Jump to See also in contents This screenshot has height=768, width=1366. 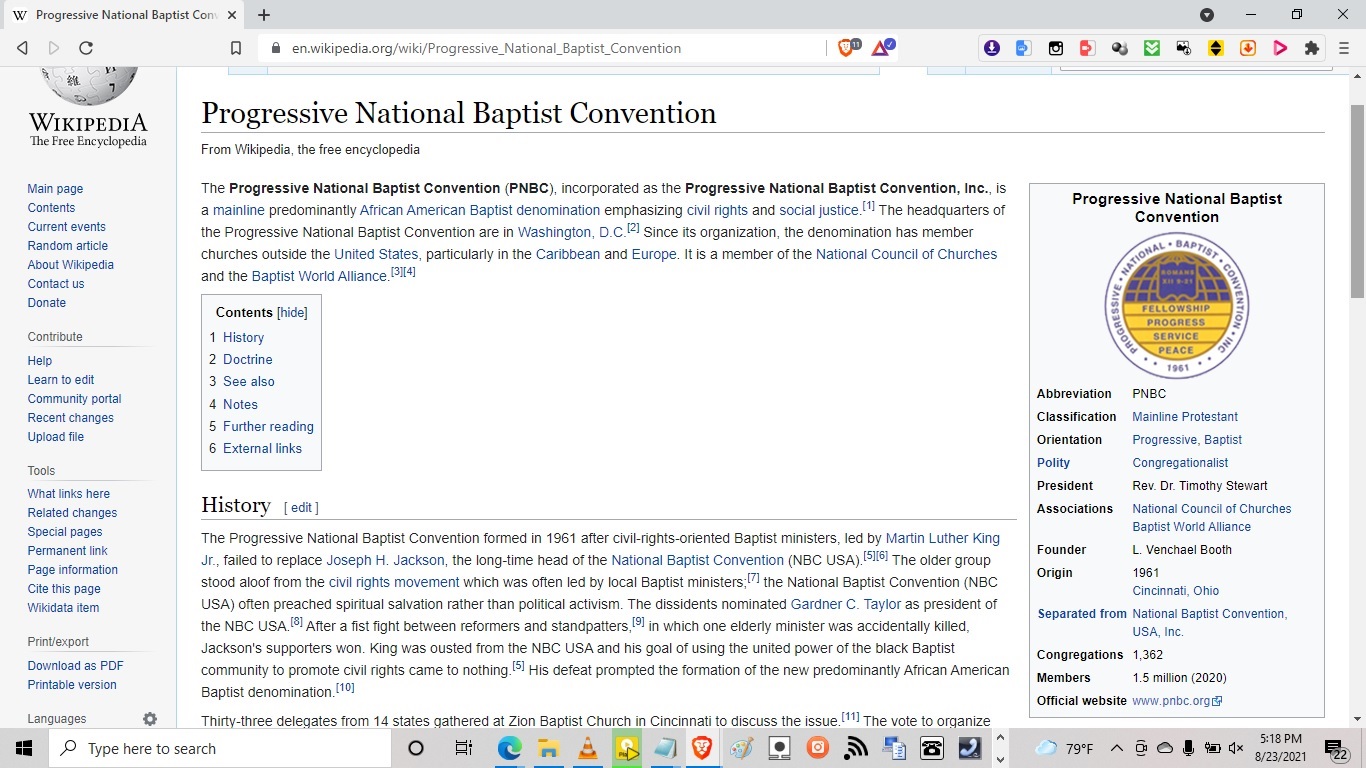pyautogui.click(x=248, y=381)
